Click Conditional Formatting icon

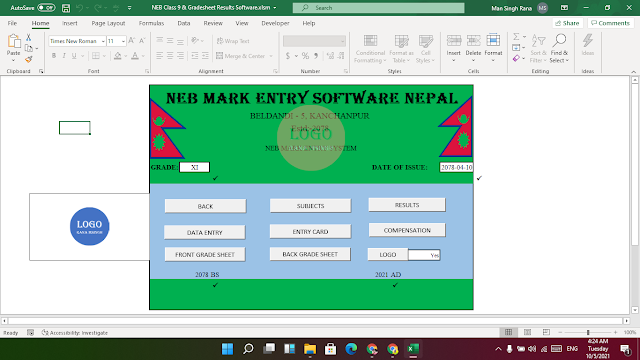pos(370,41)
